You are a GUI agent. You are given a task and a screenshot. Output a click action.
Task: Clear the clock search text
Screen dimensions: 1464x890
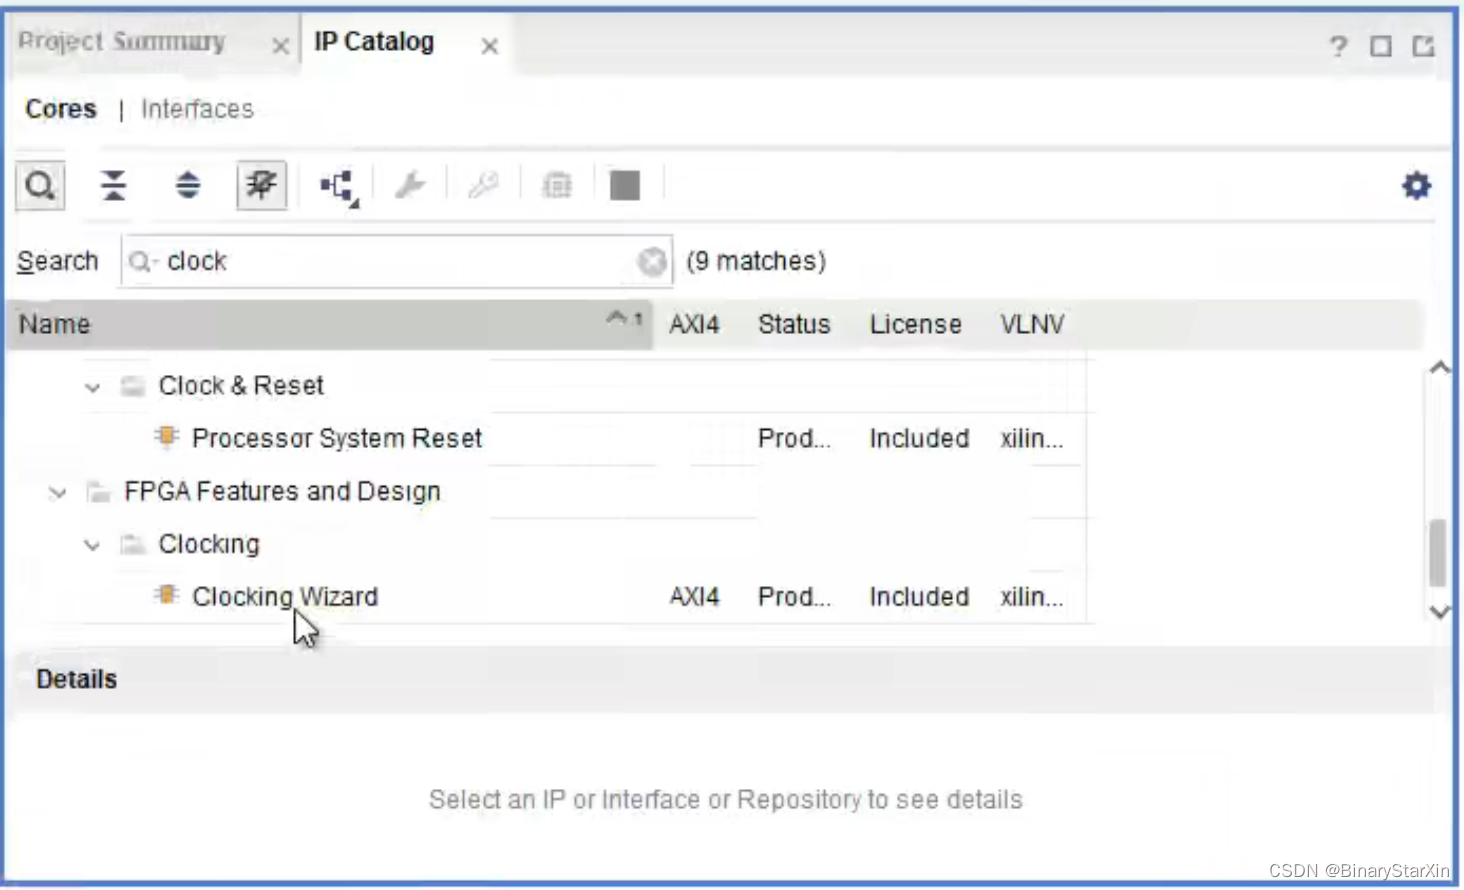click(652, 262)
